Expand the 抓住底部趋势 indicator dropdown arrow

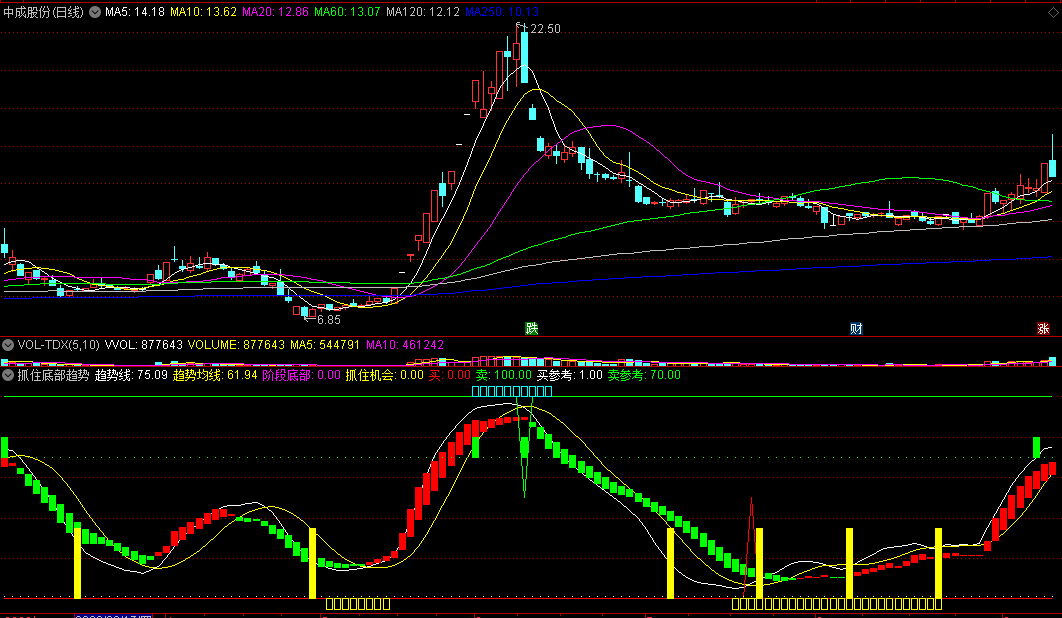point(8,375)
